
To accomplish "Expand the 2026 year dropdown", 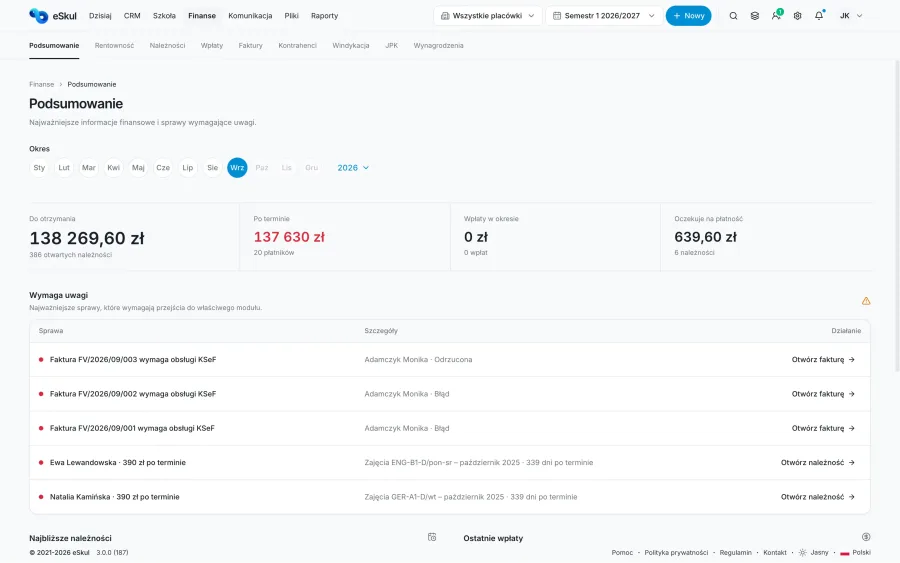I will 353,168.
